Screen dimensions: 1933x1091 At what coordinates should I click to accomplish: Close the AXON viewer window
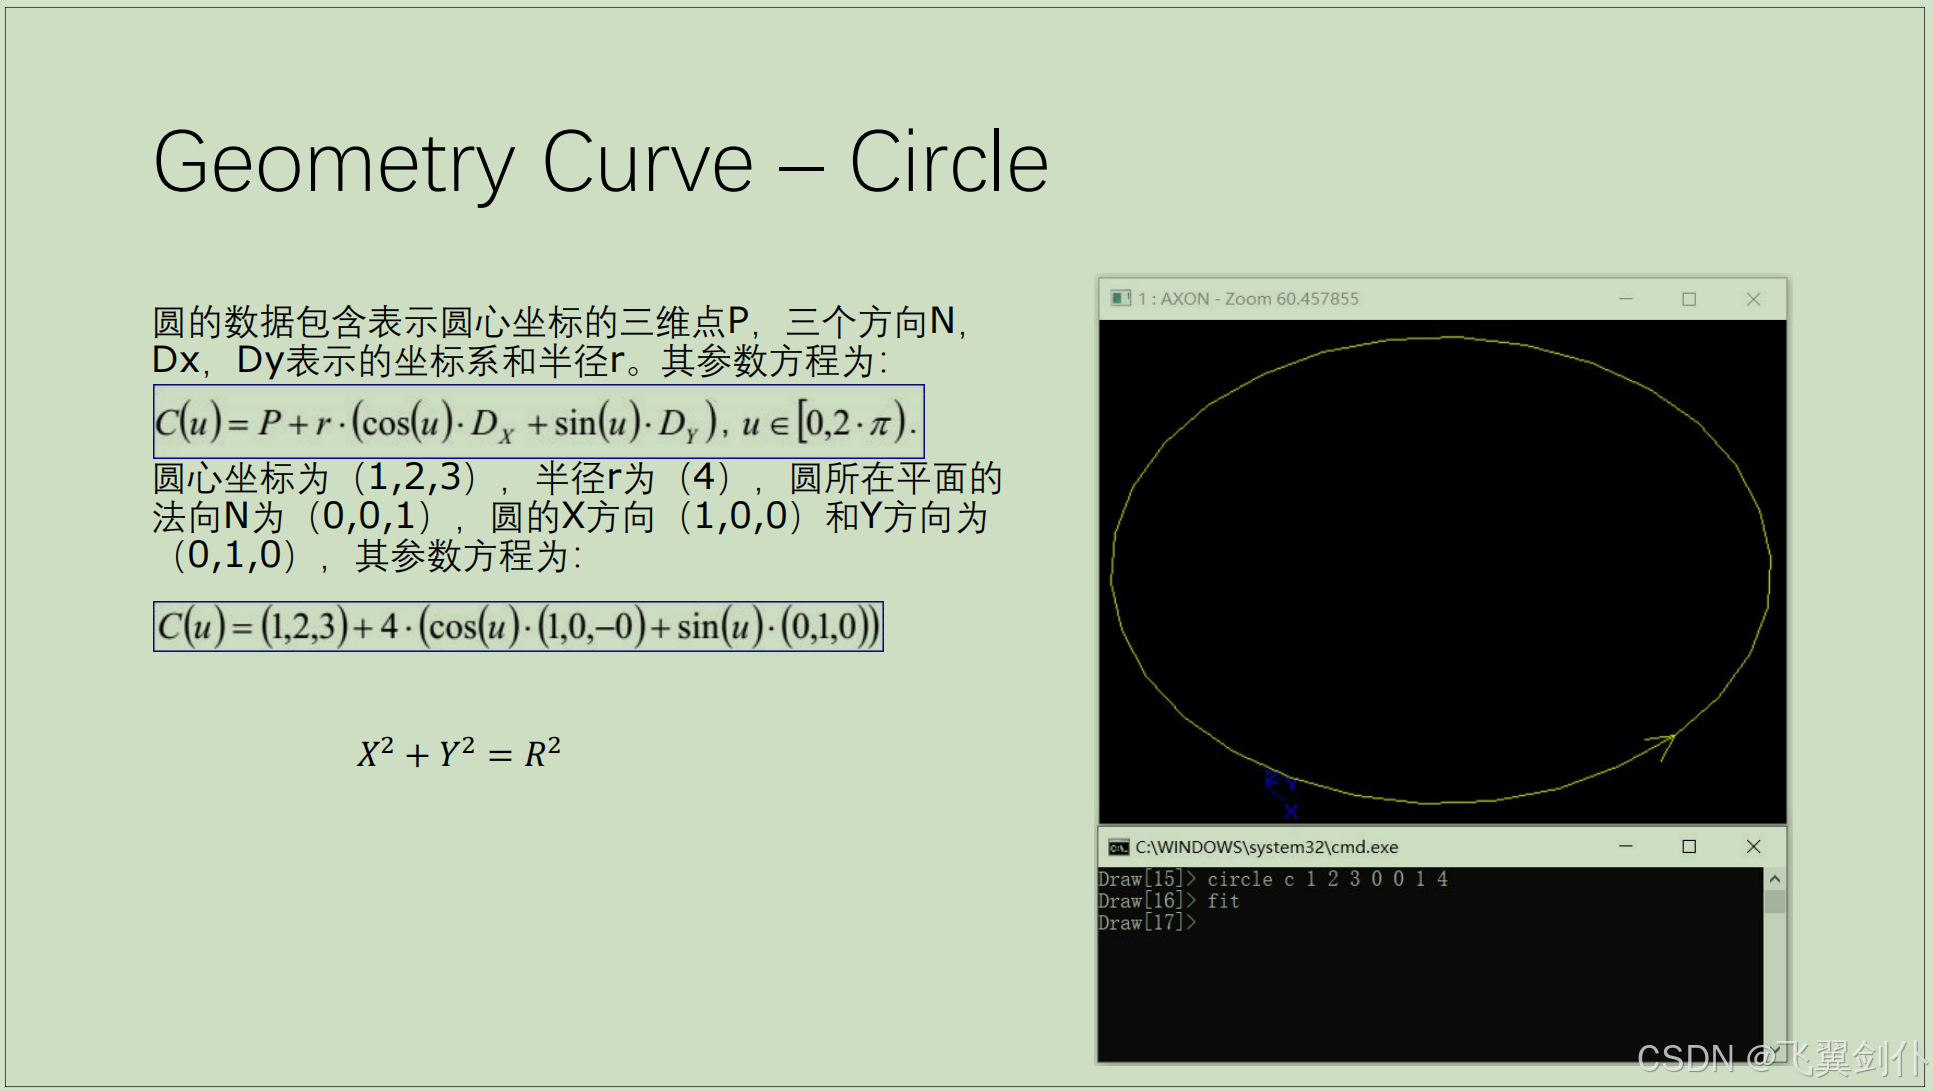(x=1753, y=299)
